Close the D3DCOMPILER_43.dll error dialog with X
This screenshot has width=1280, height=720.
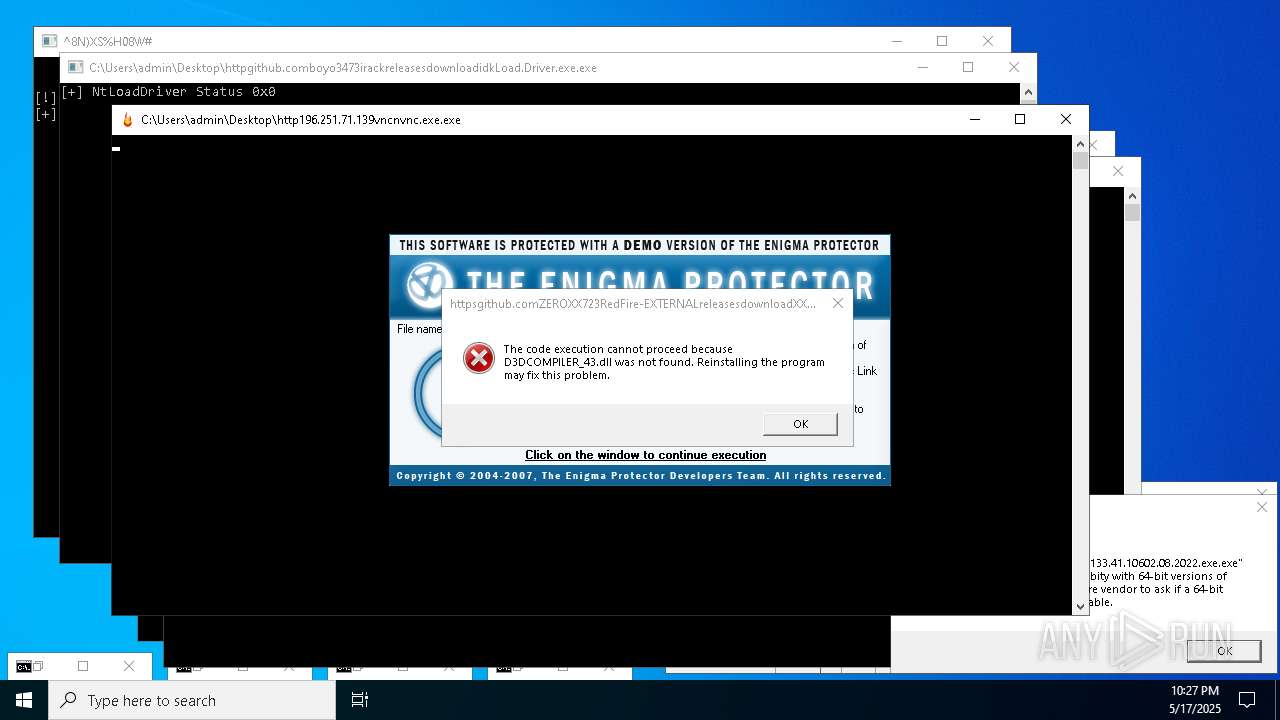[x=838, y=303]
